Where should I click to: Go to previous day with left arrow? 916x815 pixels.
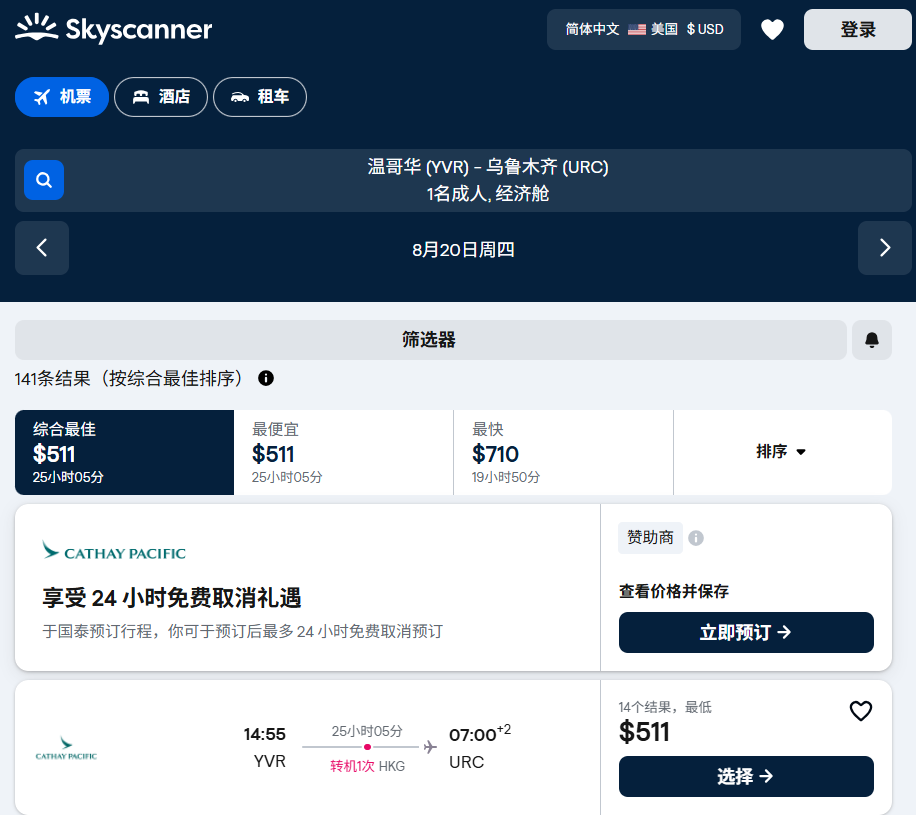click(x=42, y=248)
